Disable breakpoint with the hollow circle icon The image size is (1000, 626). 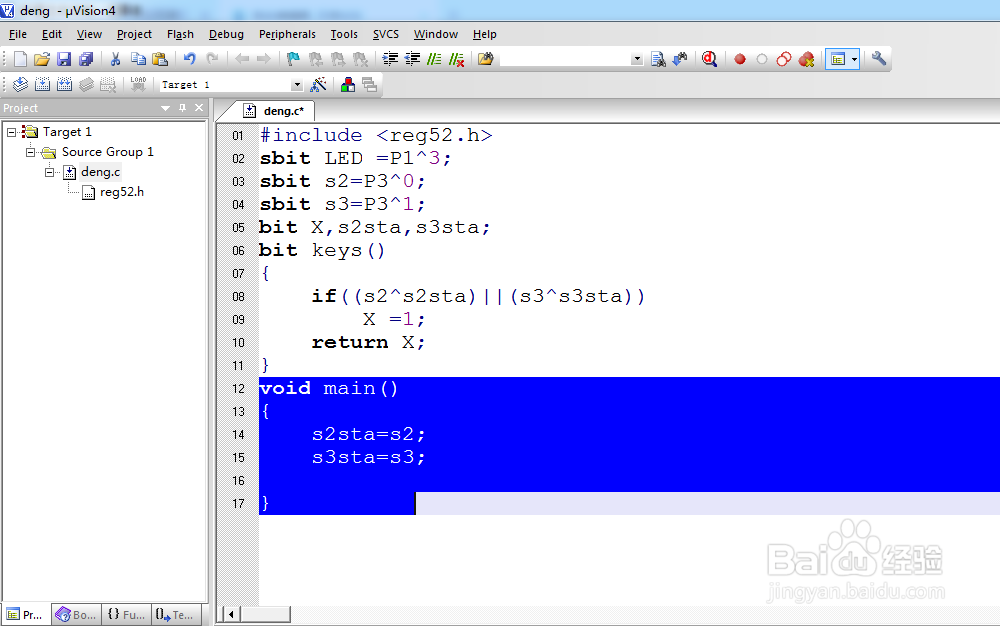point(761,59)
